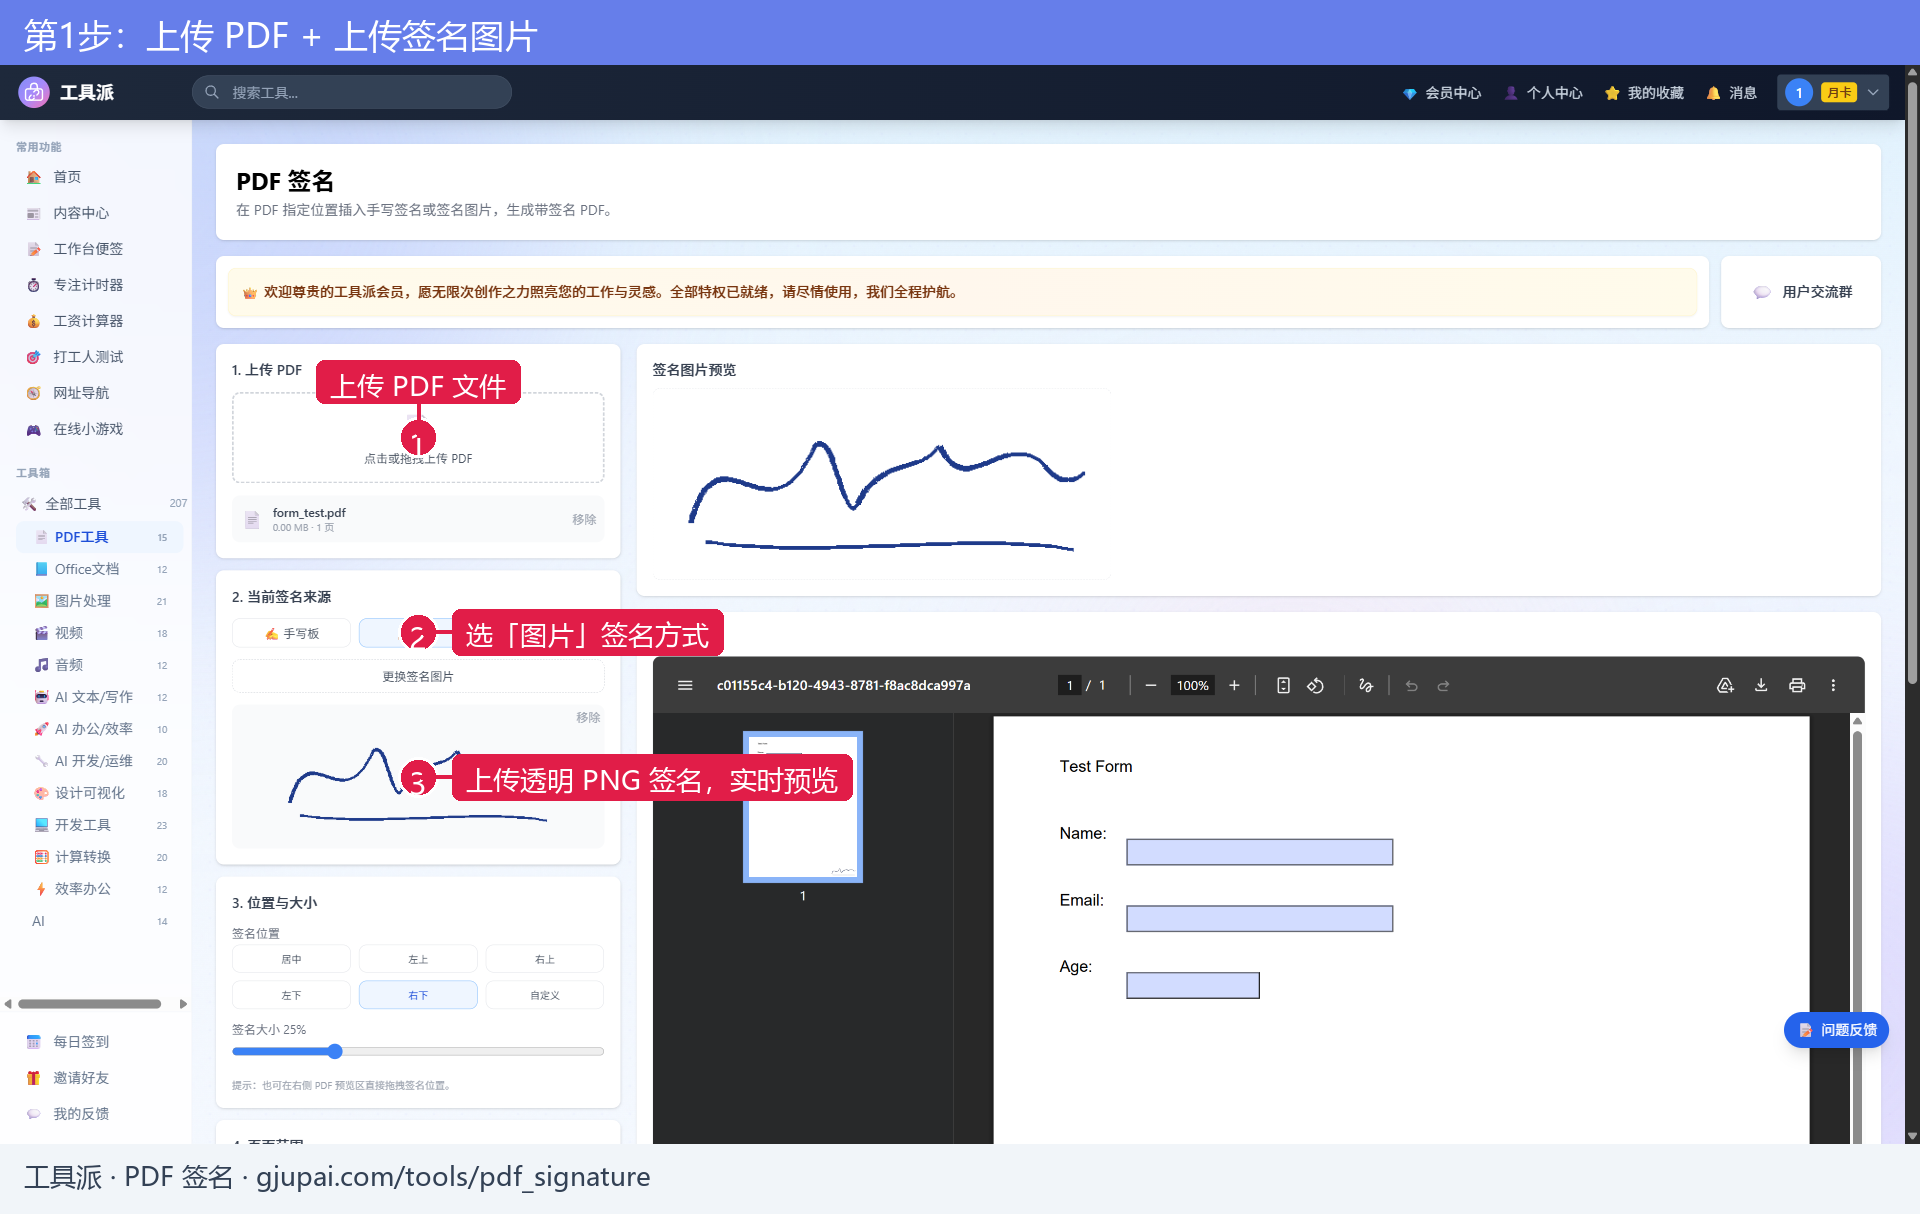Click the user avatar badge
The width and height of the screenshot is (1920, 1214).
1798,93
